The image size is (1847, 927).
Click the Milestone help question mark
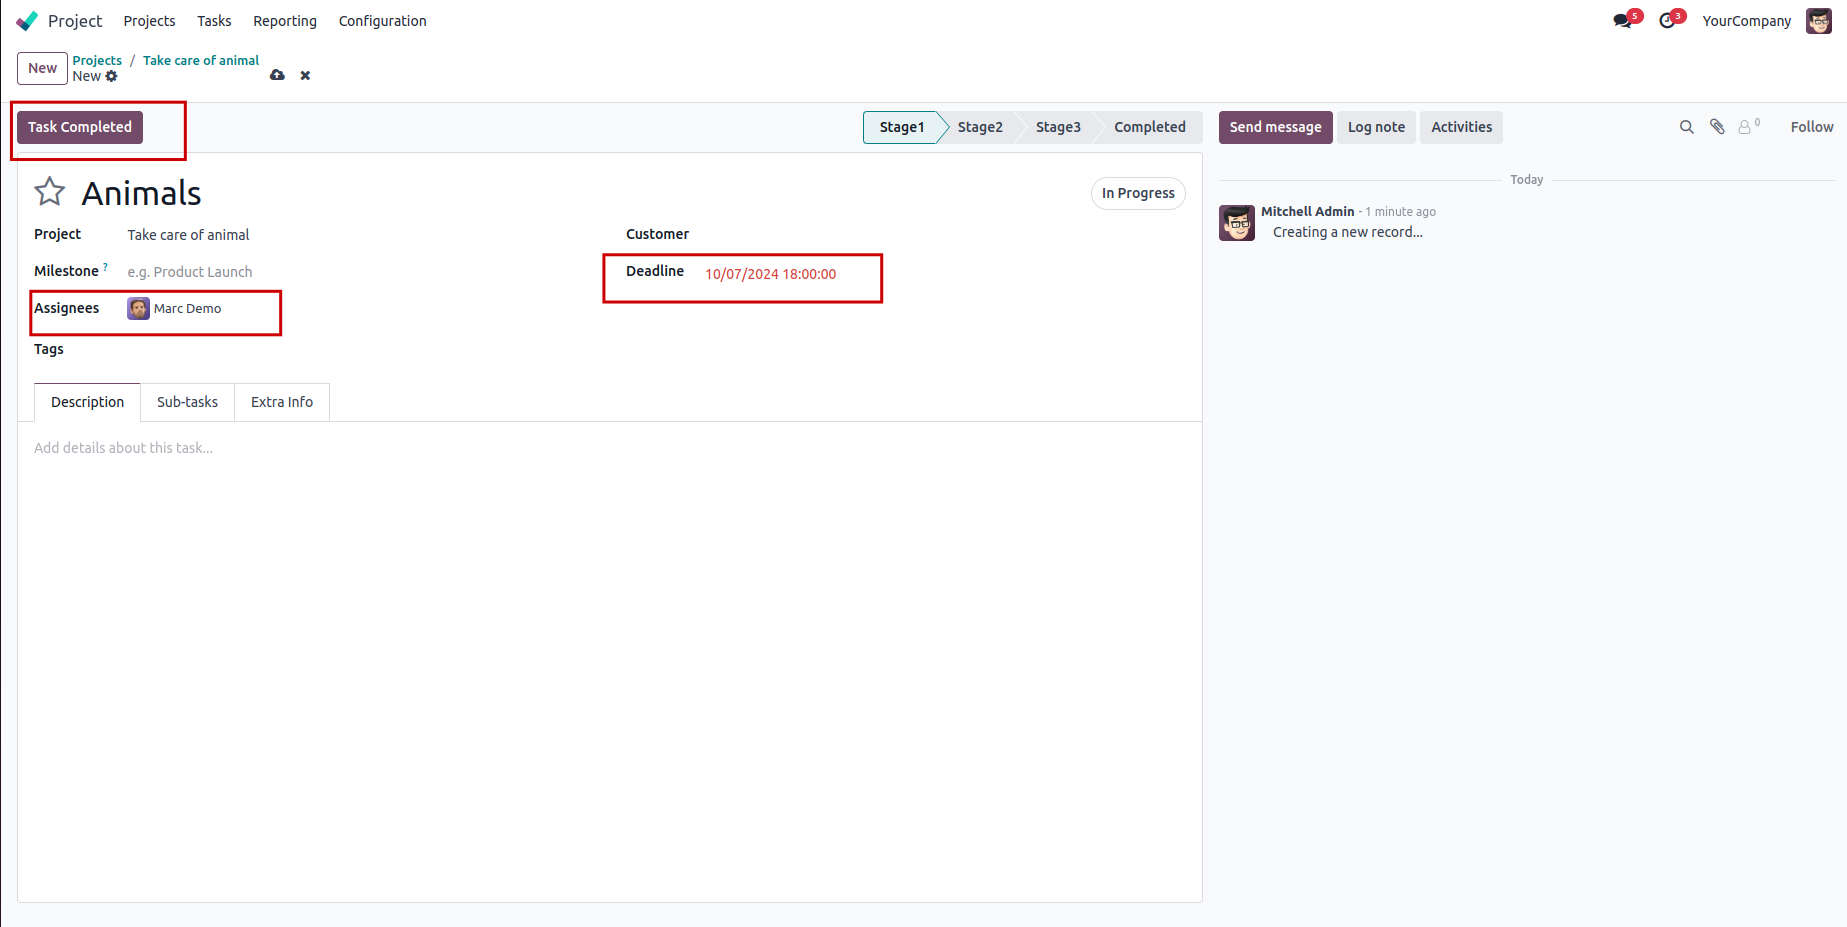click(x=106, y=267)
